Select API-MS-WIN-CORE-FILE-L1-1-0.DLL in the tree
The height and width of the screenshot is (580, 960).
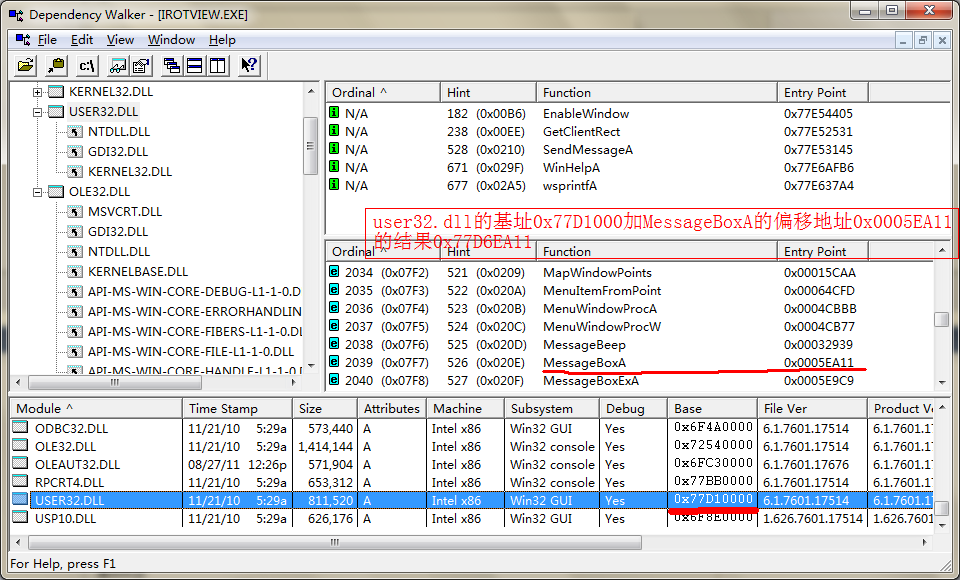(x=190, y=352)
